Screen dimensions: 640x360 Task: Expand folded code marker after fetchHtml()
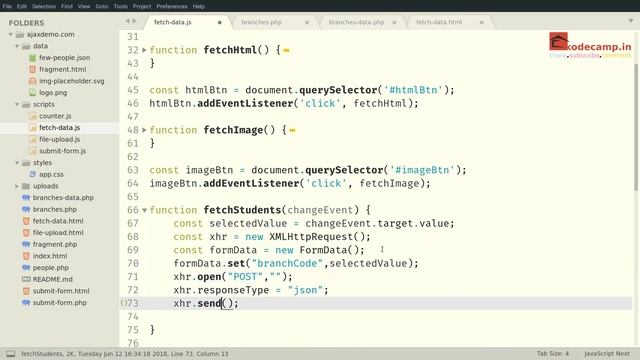[286, 51]
